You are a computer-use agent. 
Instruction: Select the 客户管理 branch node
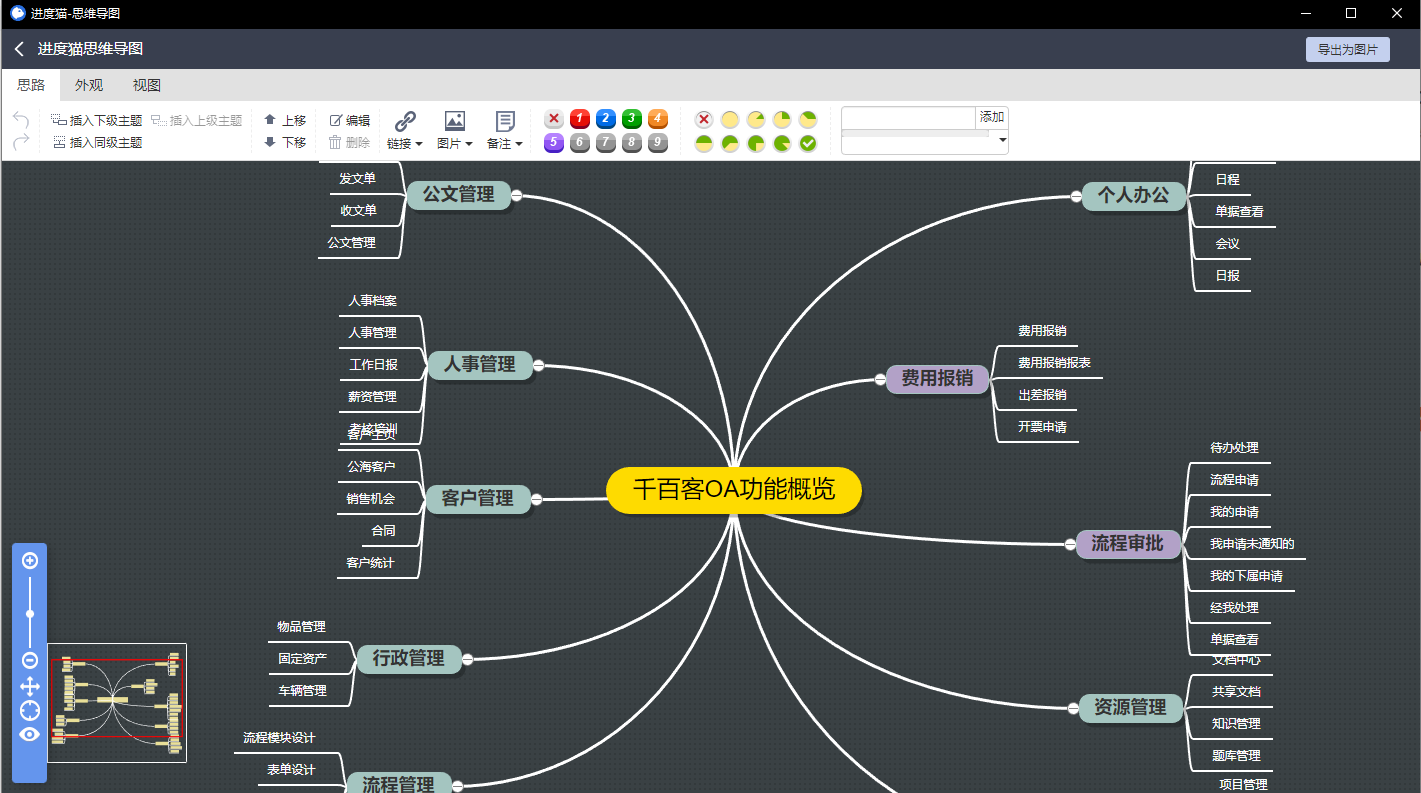[x=477, y=498]
